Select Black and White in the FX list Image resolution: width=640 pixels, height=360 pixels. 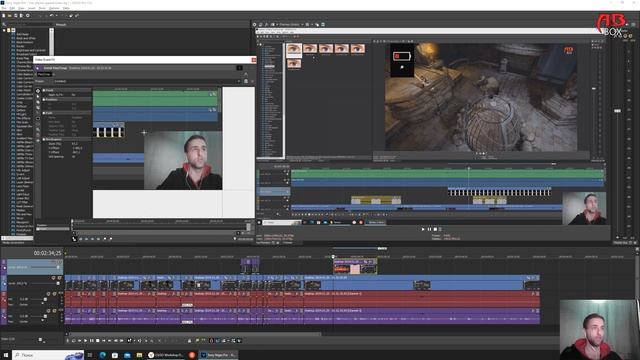tap(26, 38)
